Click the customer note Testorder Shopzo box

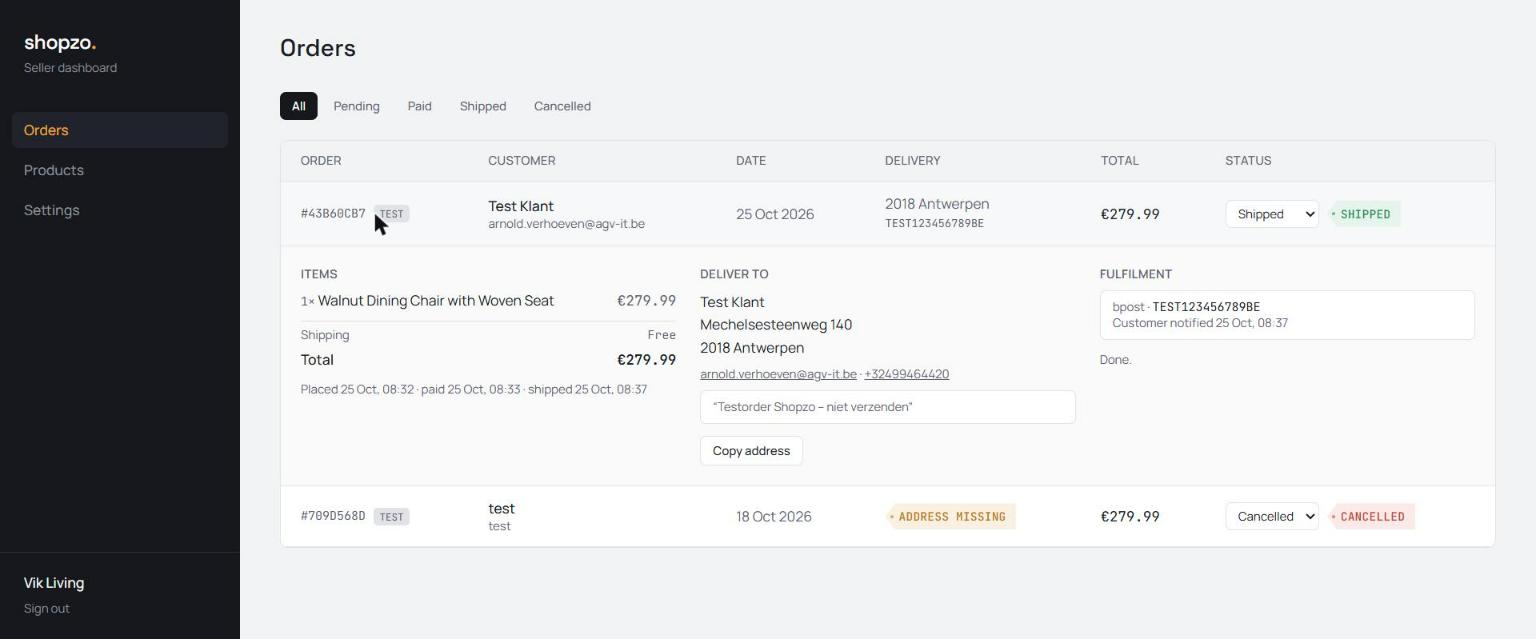point(888,407)
